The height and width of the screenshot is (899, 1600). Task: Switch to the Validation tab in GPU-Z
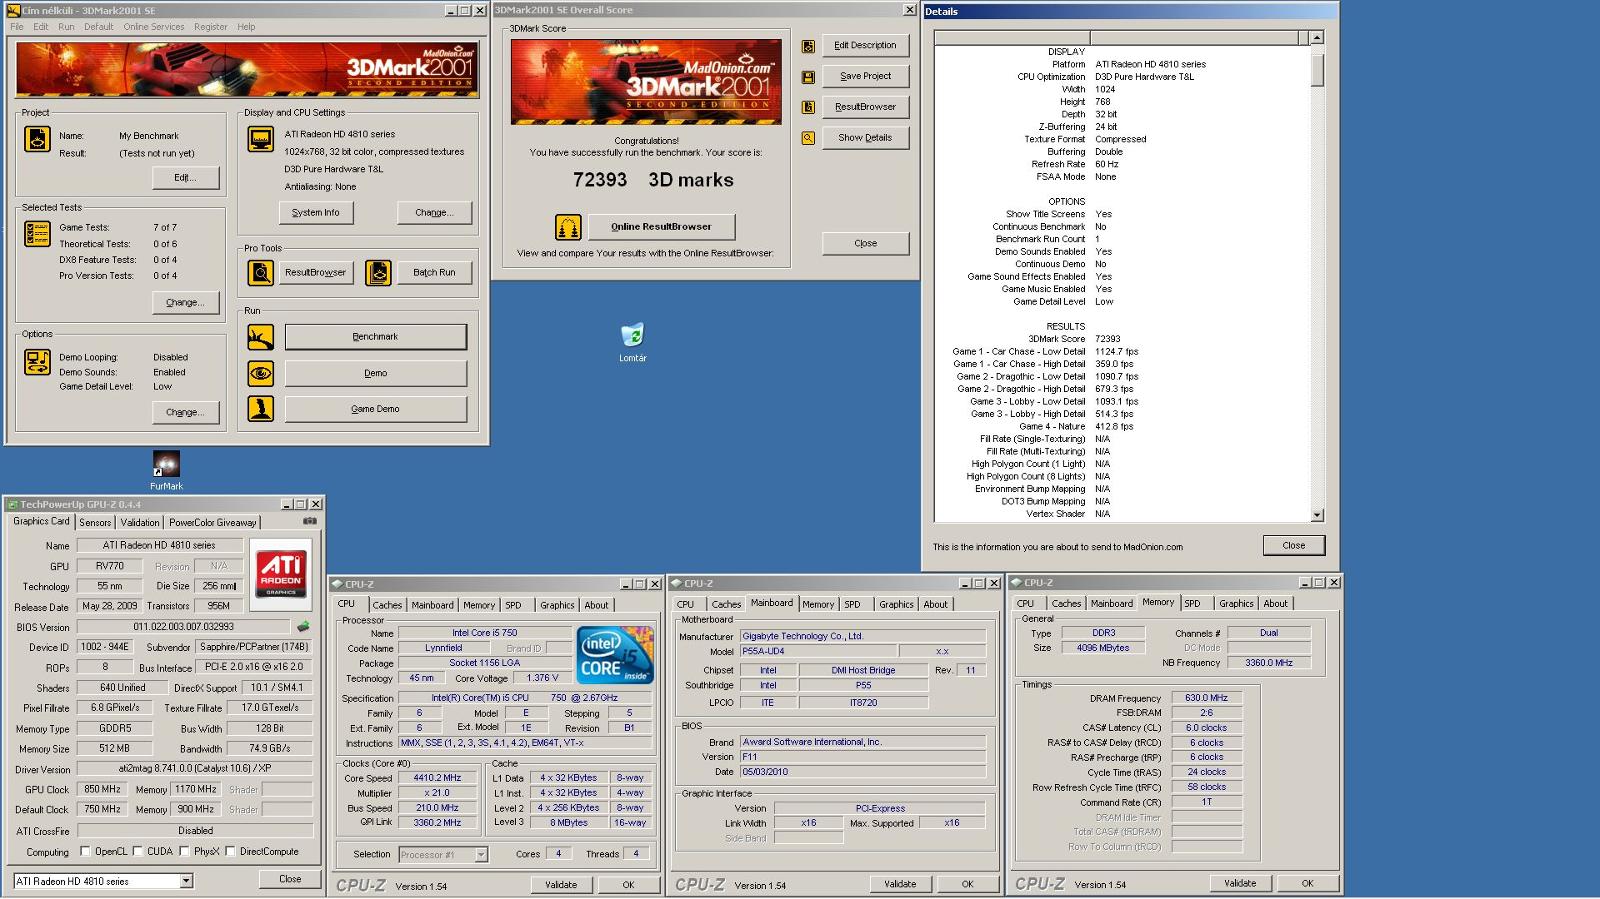pyautogui.click(x=140, y=522)
